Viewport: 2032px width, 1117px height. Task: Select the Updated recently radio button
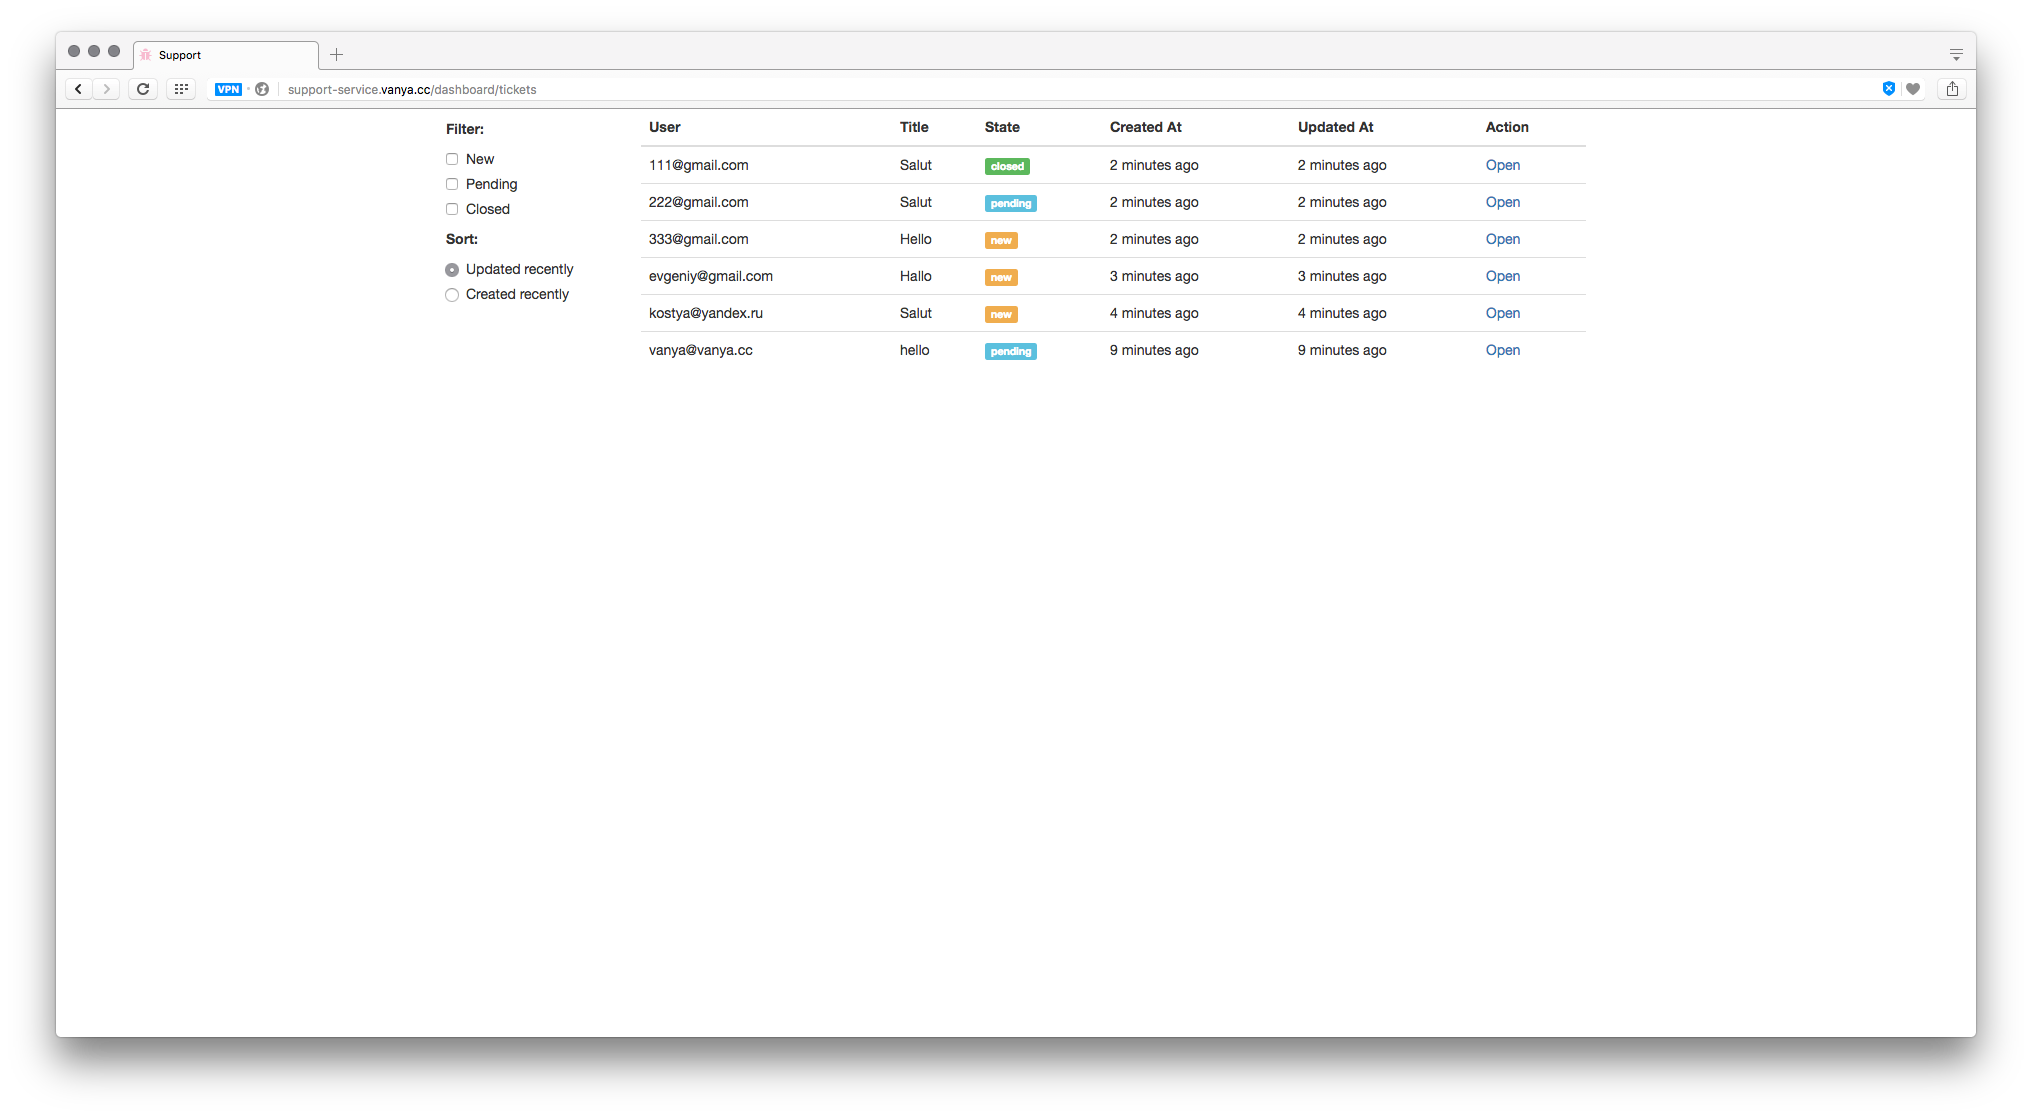point(452,270)
